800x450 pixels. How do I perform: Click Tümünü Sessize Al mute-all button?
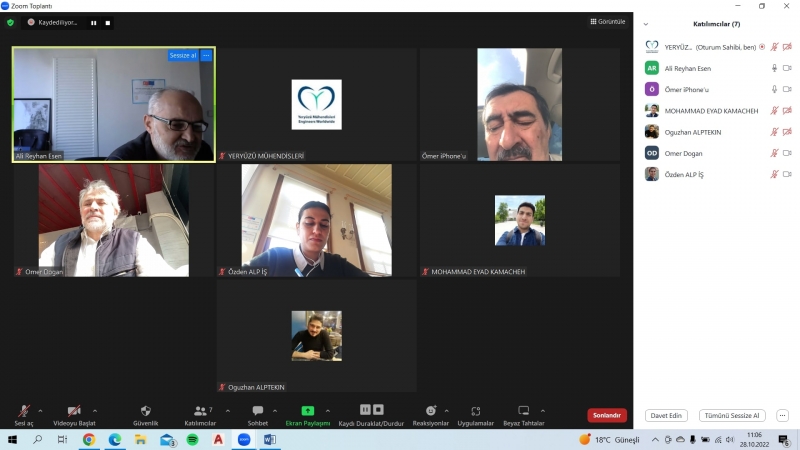732,415
